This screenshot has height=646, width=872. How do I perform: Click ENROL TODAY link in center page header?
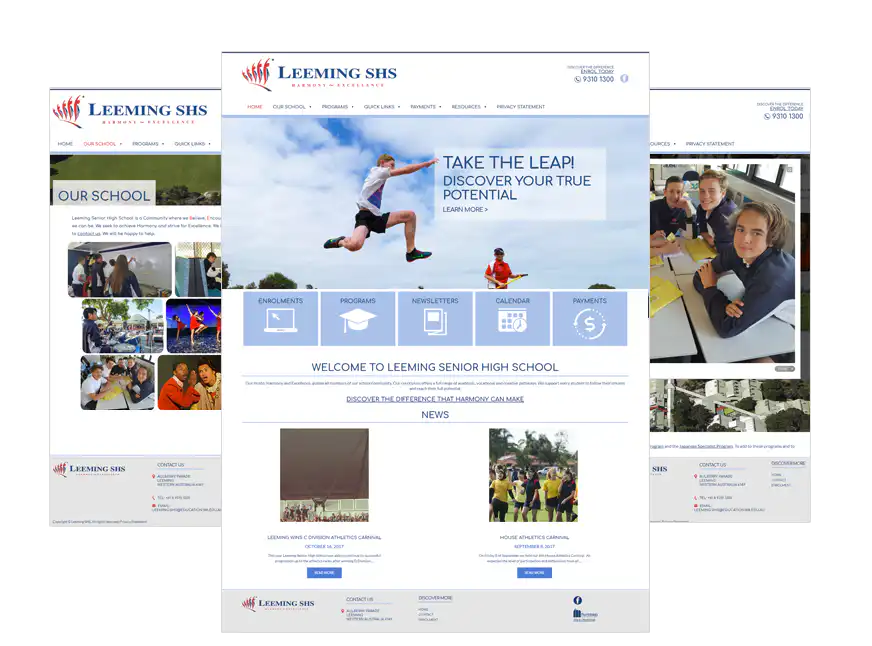(x=597, y=72)
